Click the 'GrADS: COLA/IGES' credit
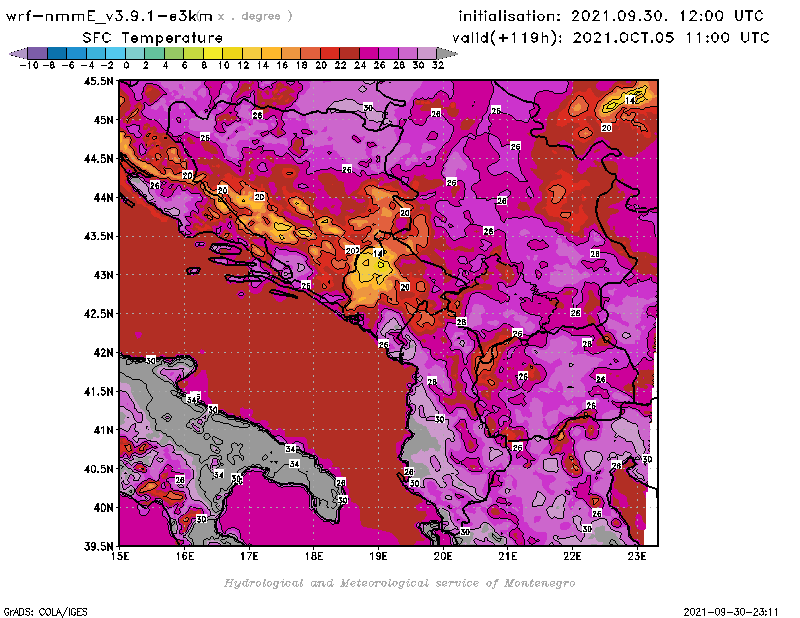The width and height of the screenshot is (800, 618). [46, 612]
